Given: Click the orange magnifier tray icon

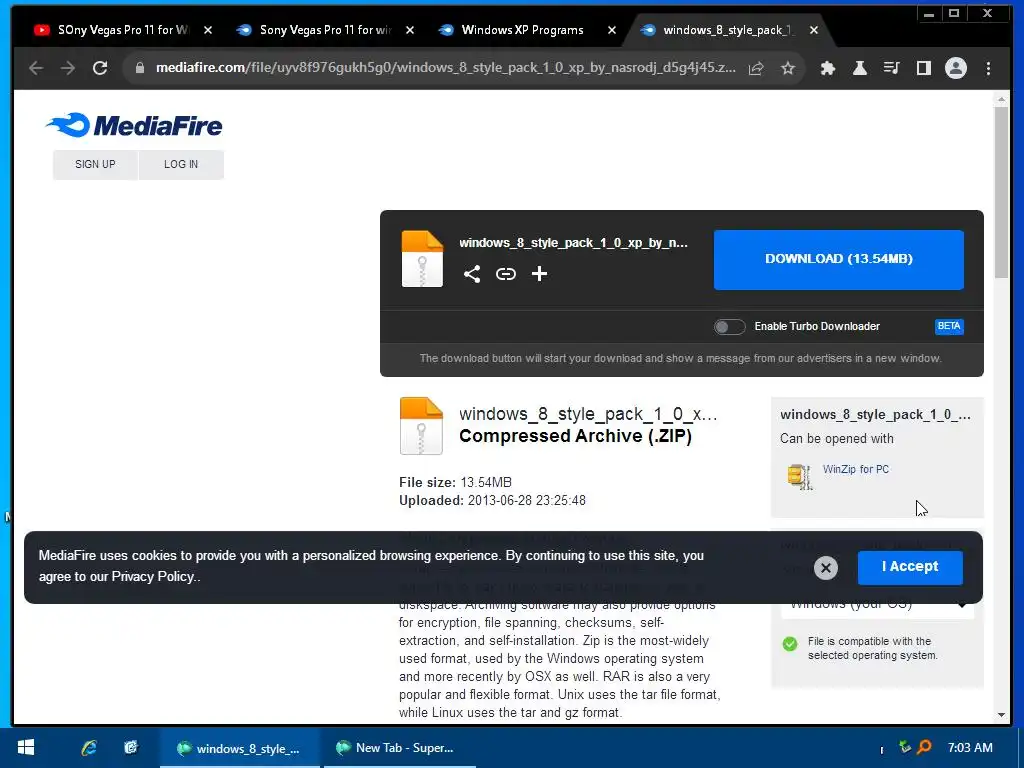Looking at the screenshot, I should tap(924, 746).
